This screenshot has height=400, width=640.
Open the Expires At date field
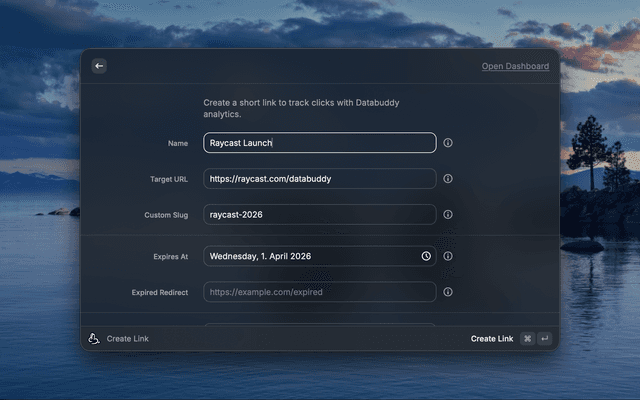[x=310, y=256]
